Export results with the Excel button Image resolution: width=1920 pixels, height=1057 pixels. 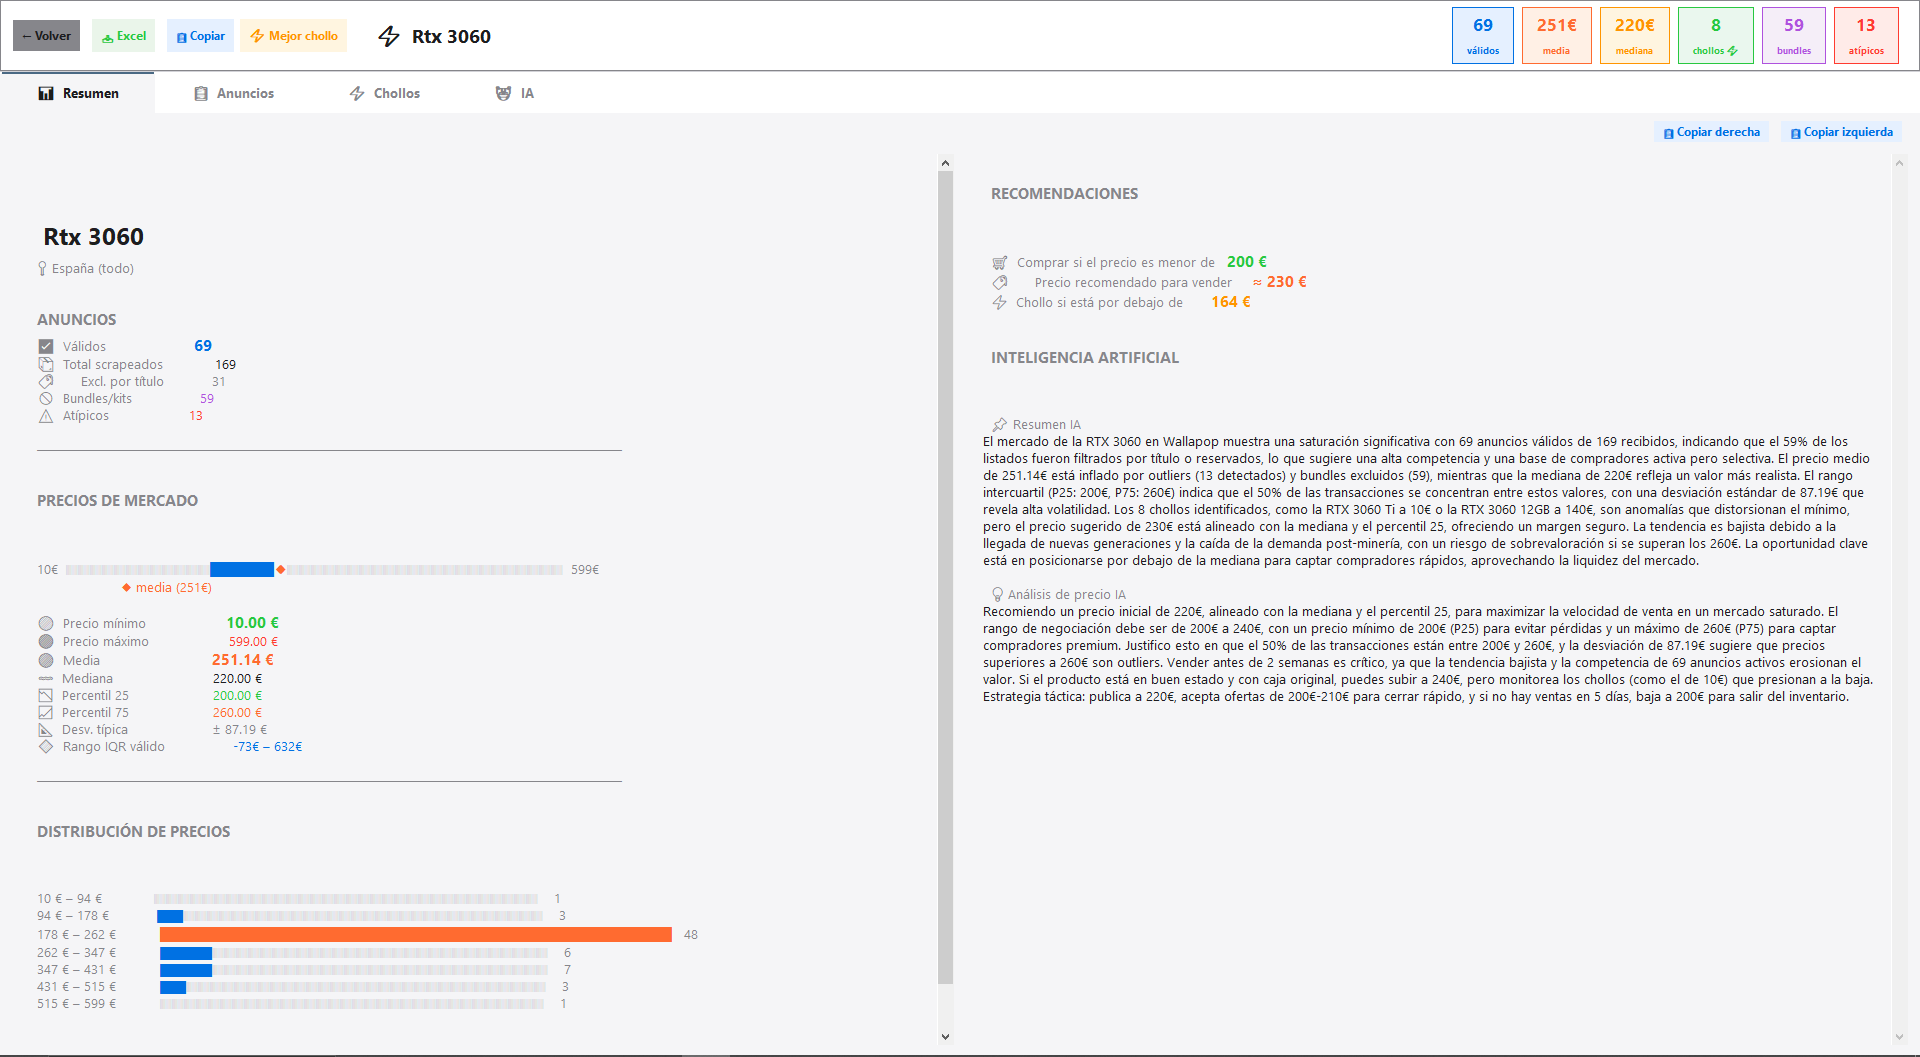[x=124, y=36]
